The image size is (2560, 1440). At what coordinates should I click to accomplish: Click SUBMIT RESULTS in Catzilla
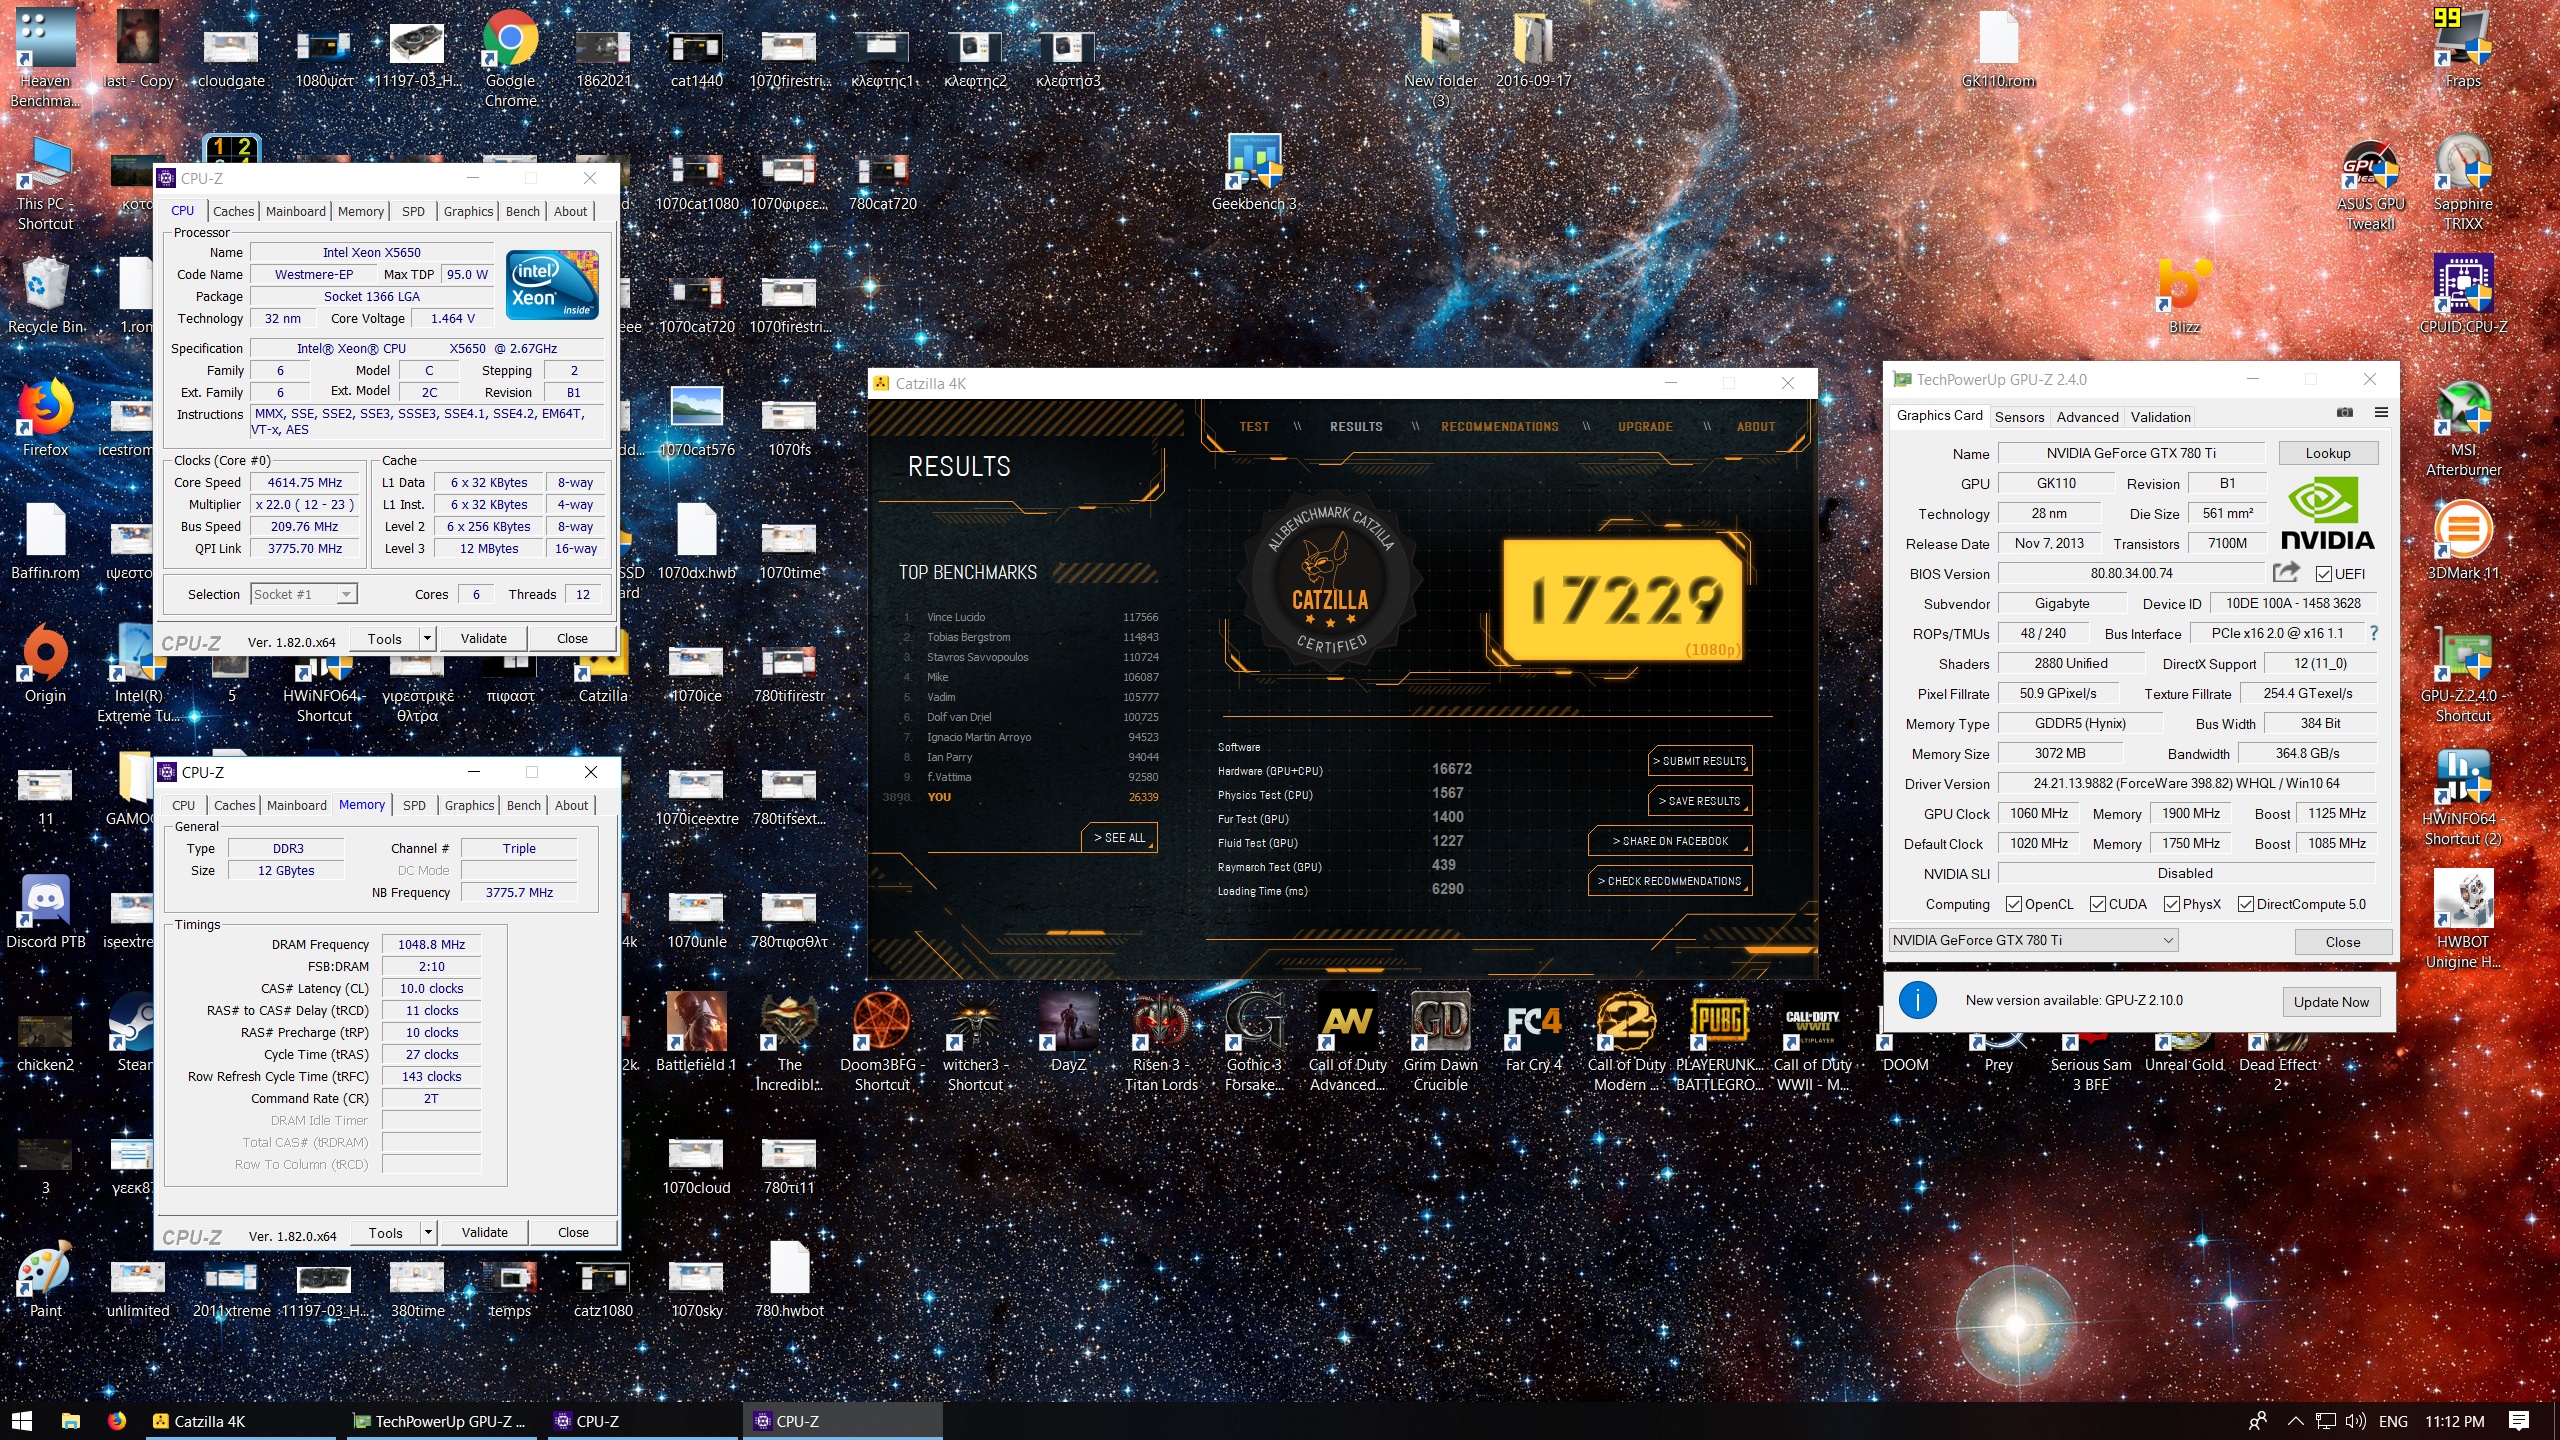pos(1699,761)
